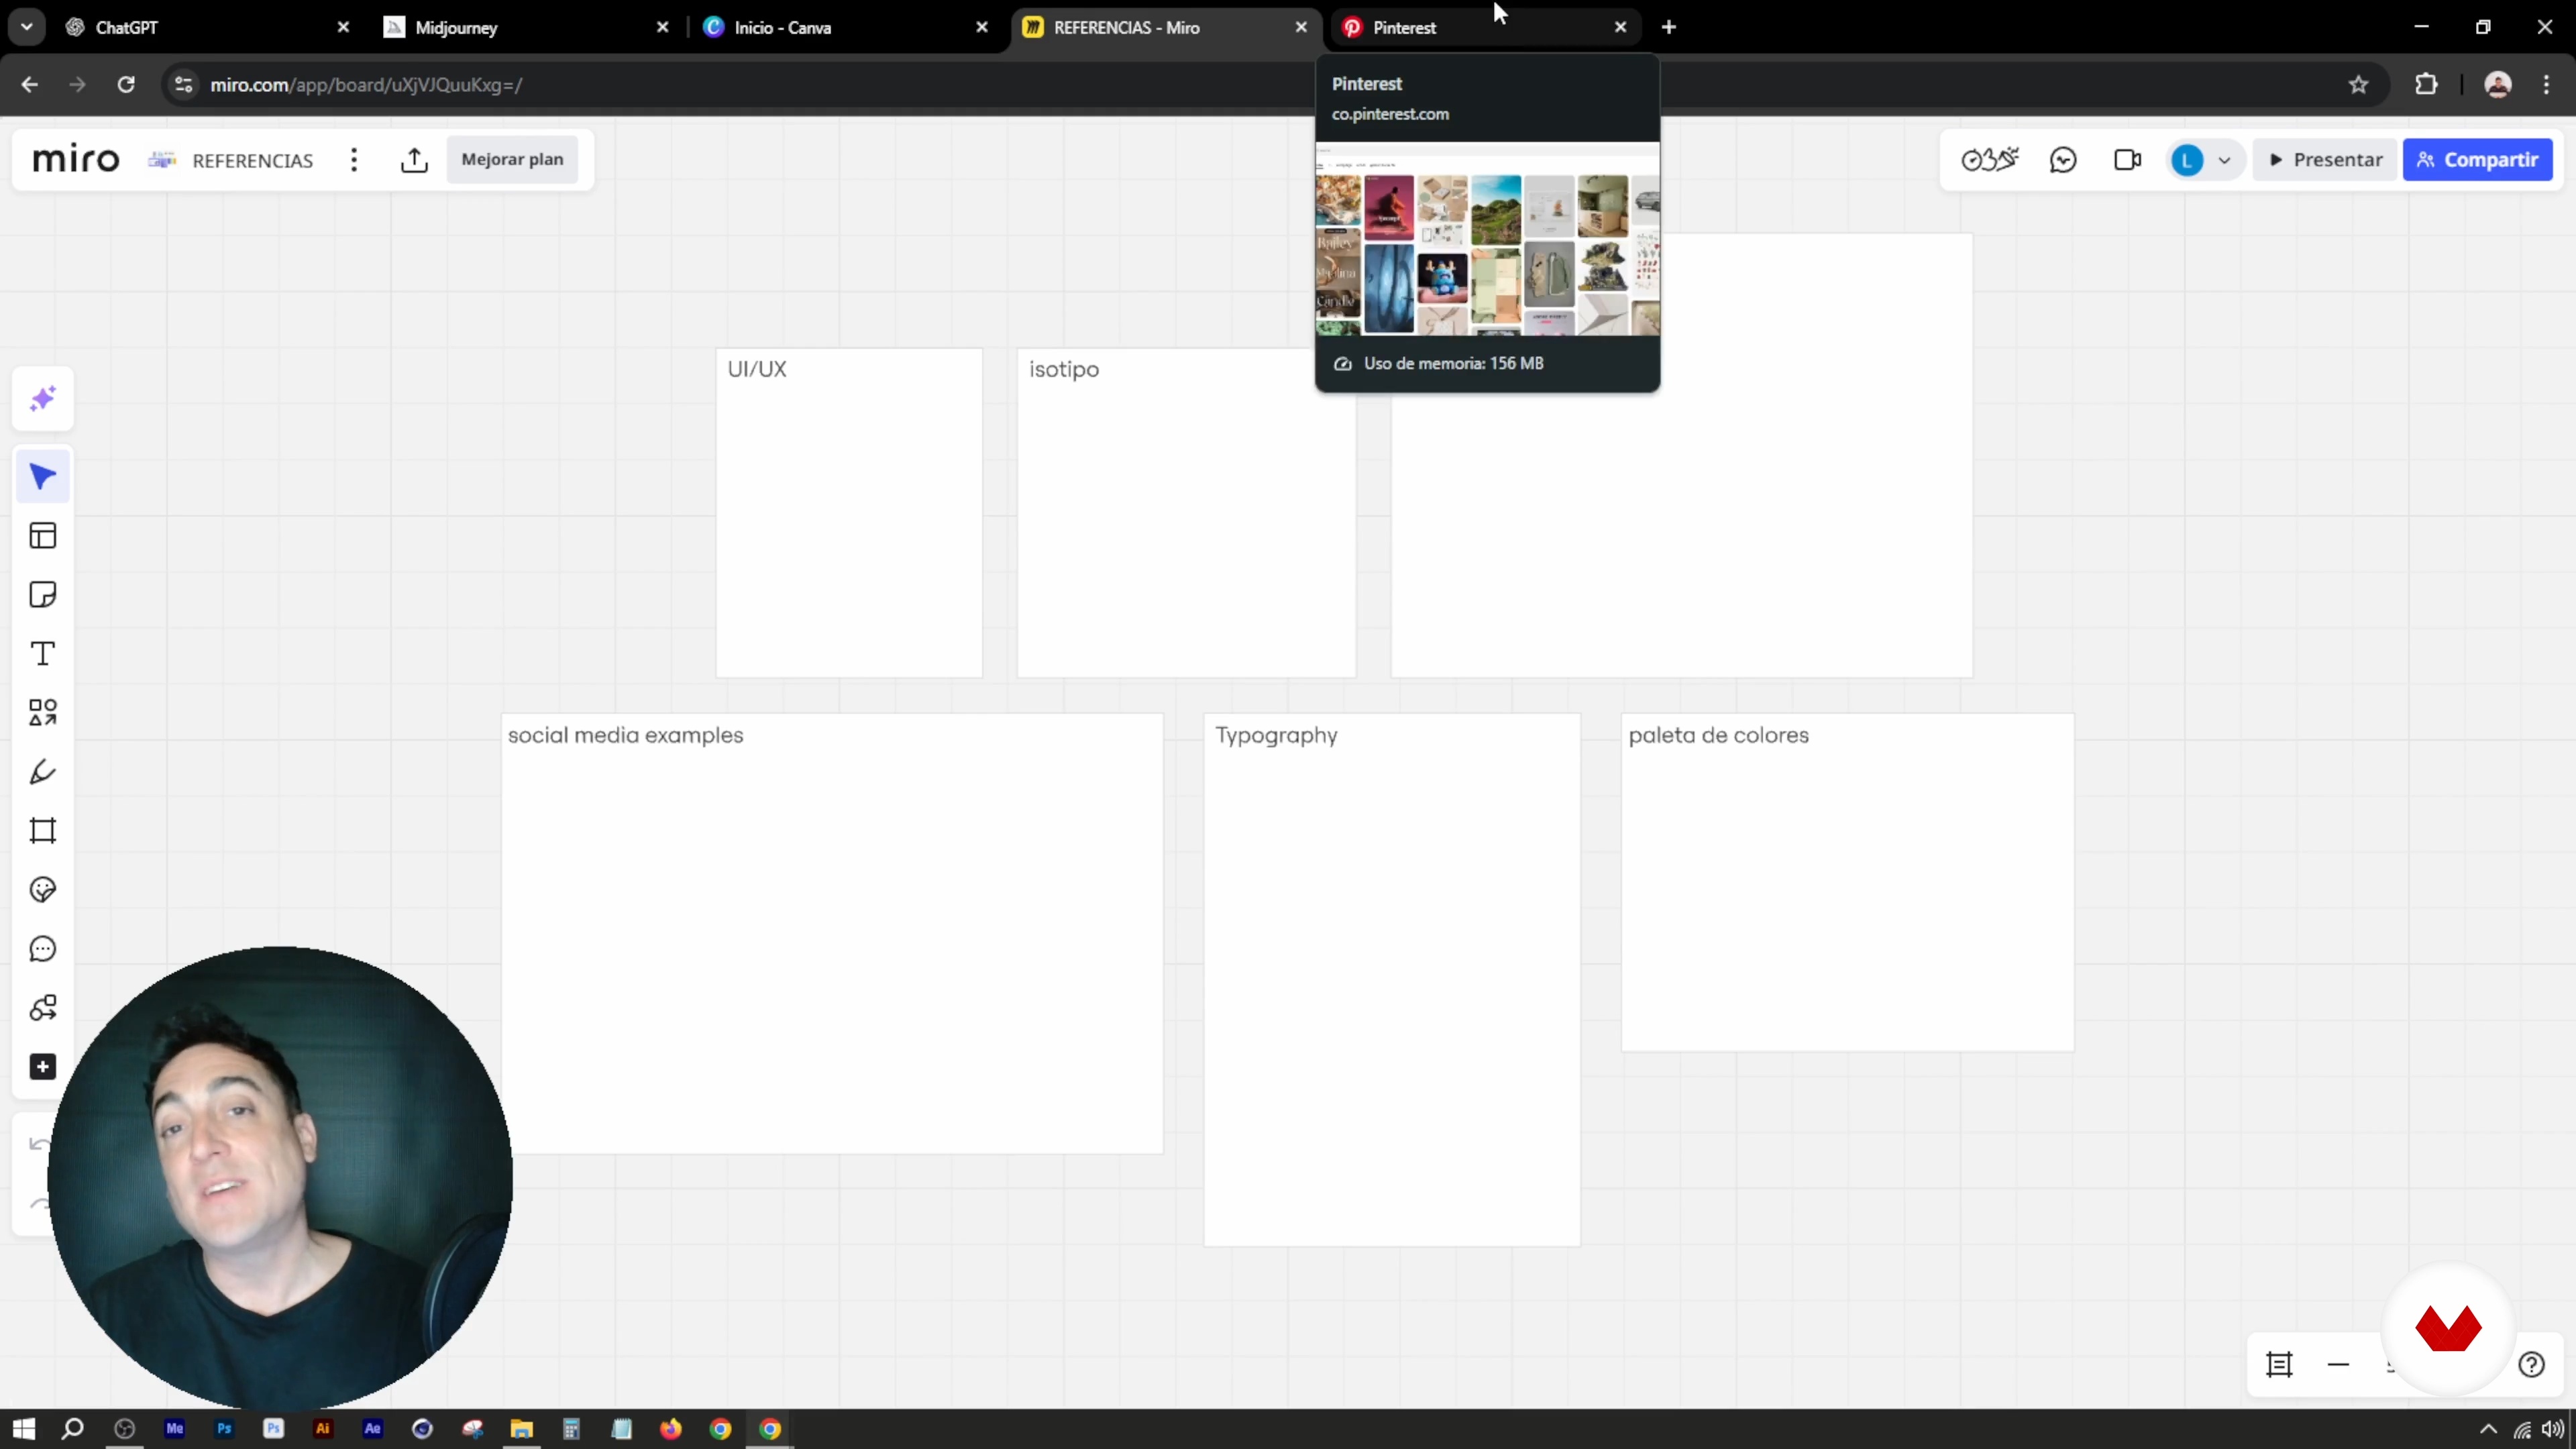
Task: Select the Pen drawing tool
Action: pos(43,772)
